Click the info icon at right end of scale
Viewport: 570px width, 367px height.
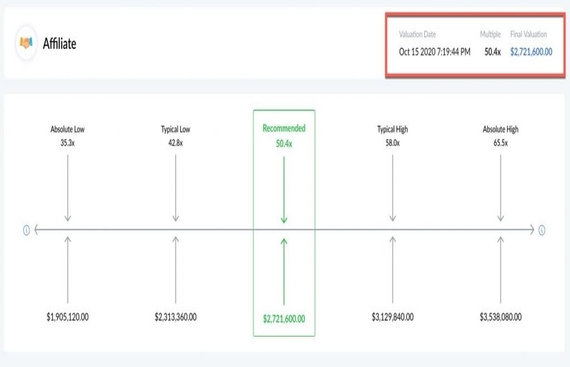542,230
